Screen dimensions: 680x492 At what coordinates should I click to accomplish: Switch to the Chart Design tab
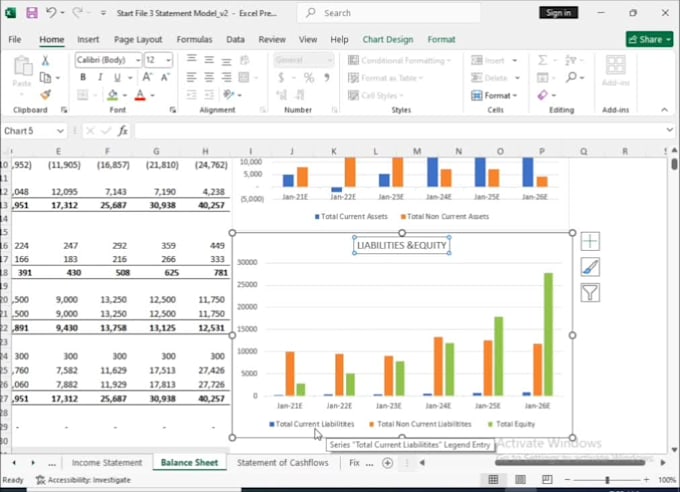(x=388, y=39)
